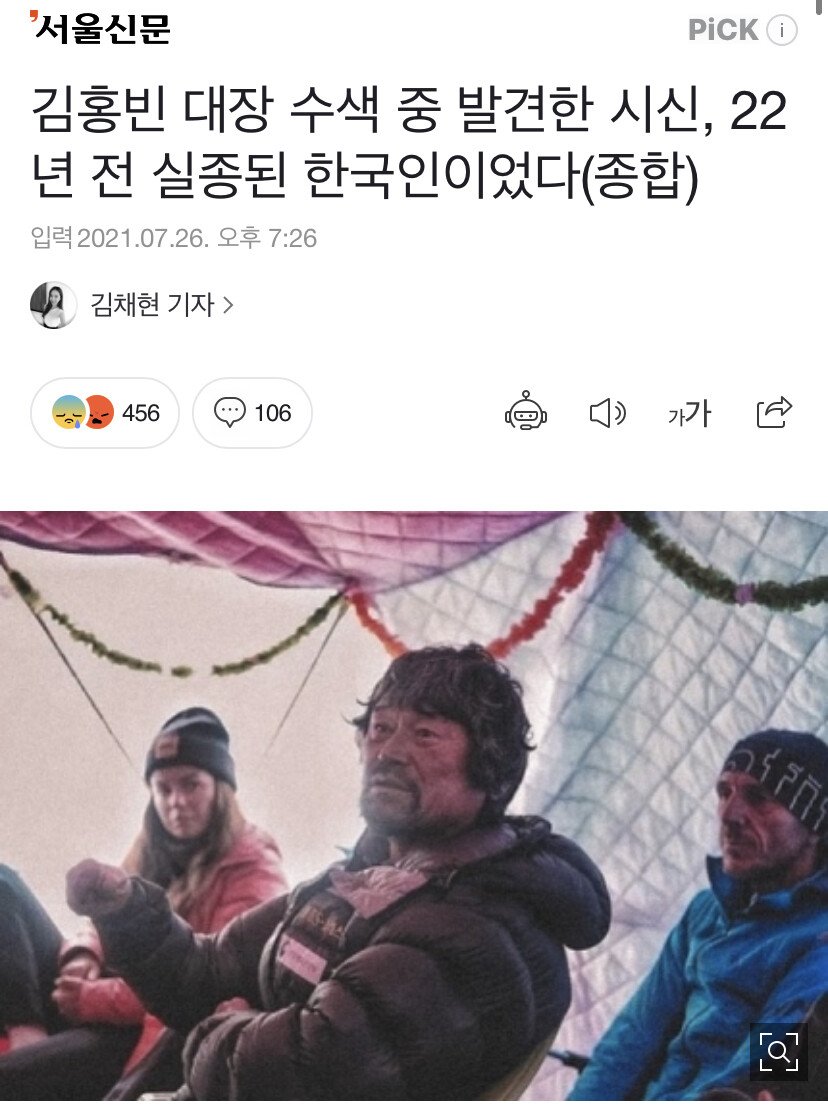Click the comment speech bubble icon
This screenshot has height=1117, width=828.
pos(229,412)
